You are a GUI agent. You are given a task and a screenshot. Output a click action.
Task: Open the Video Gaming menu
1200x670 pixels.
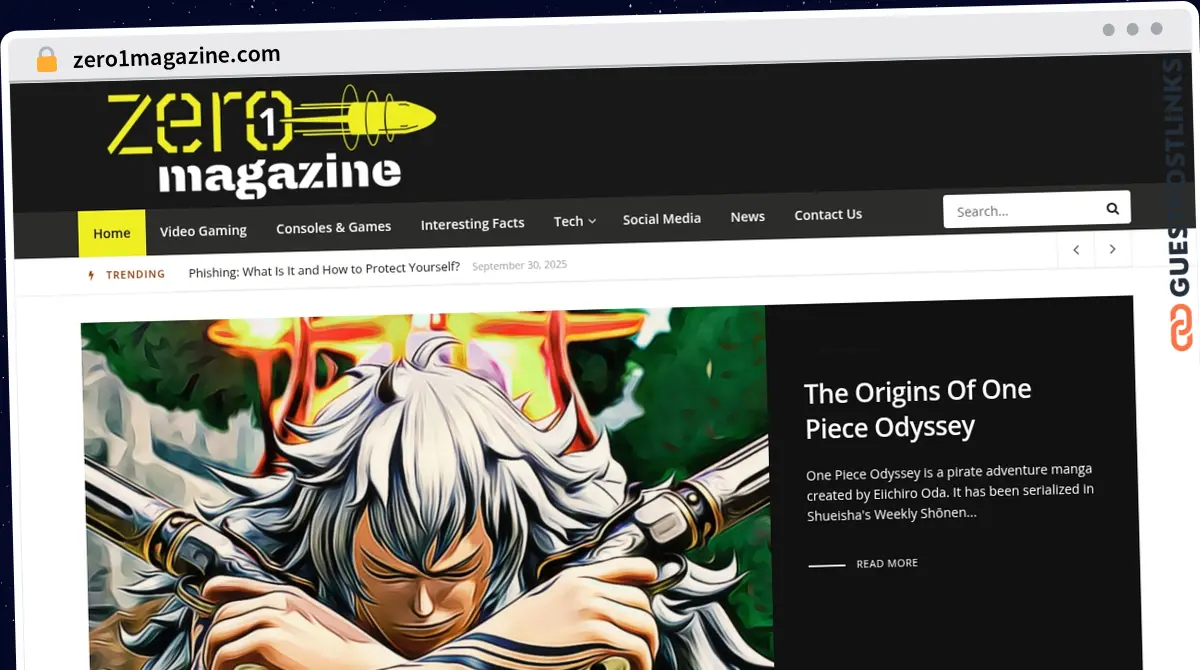(x=203, y=230)
